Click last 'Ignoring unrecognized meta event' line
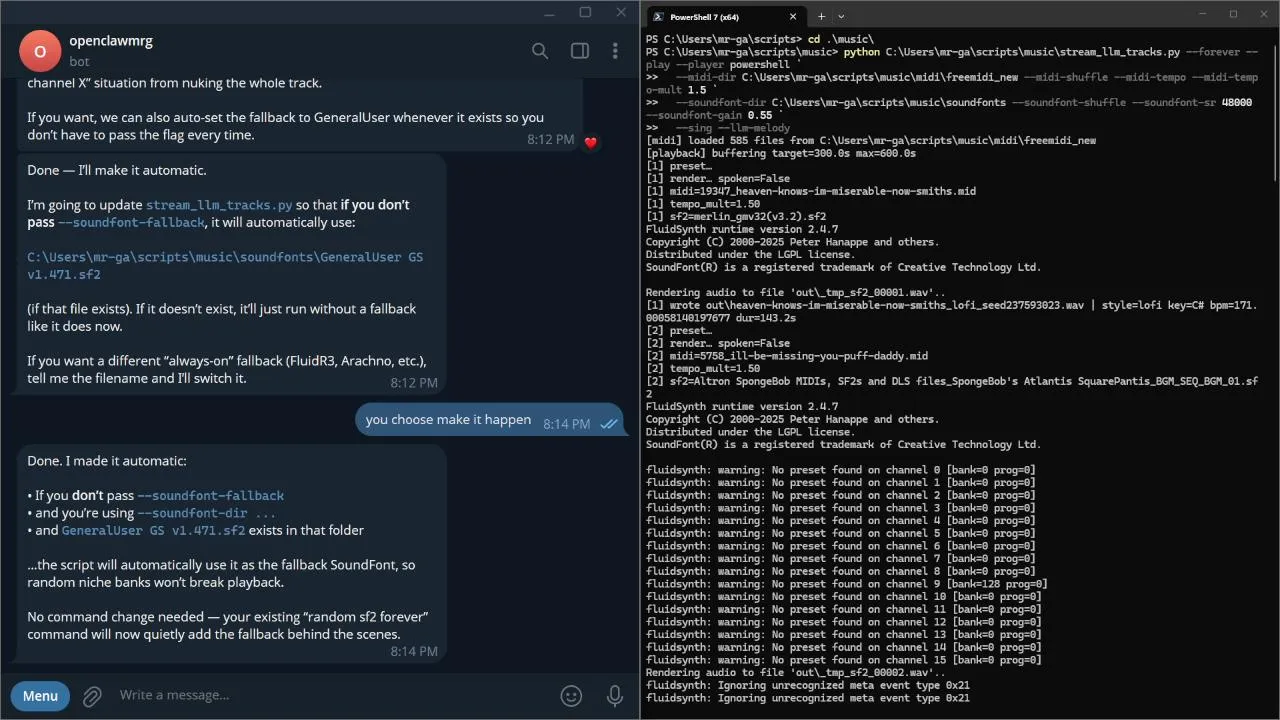 pyautogui.click(x=808, y=698)
